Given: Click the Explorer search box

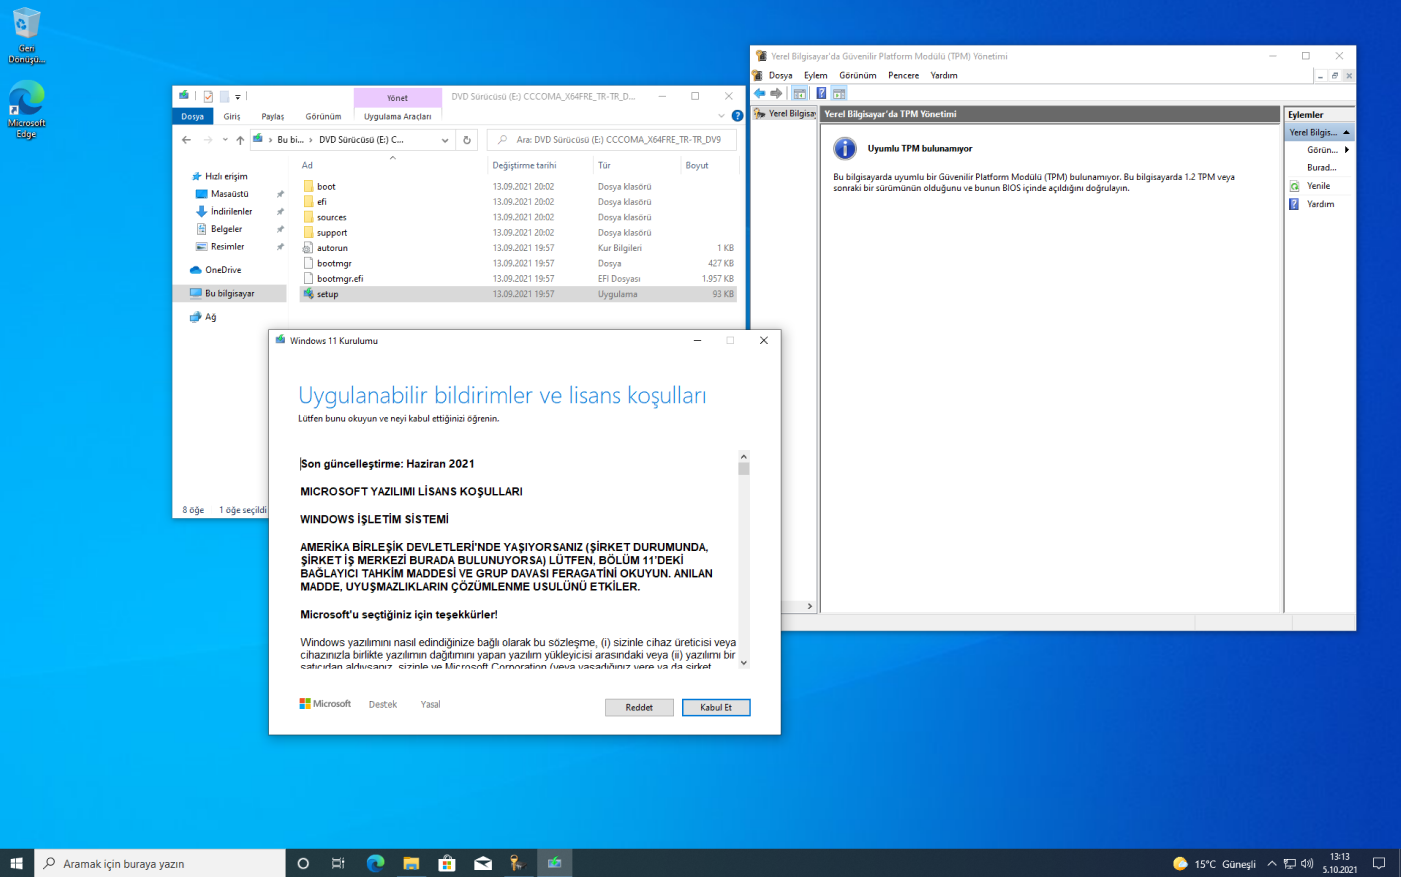Looking at the screenshot, I should coord(611,140).
